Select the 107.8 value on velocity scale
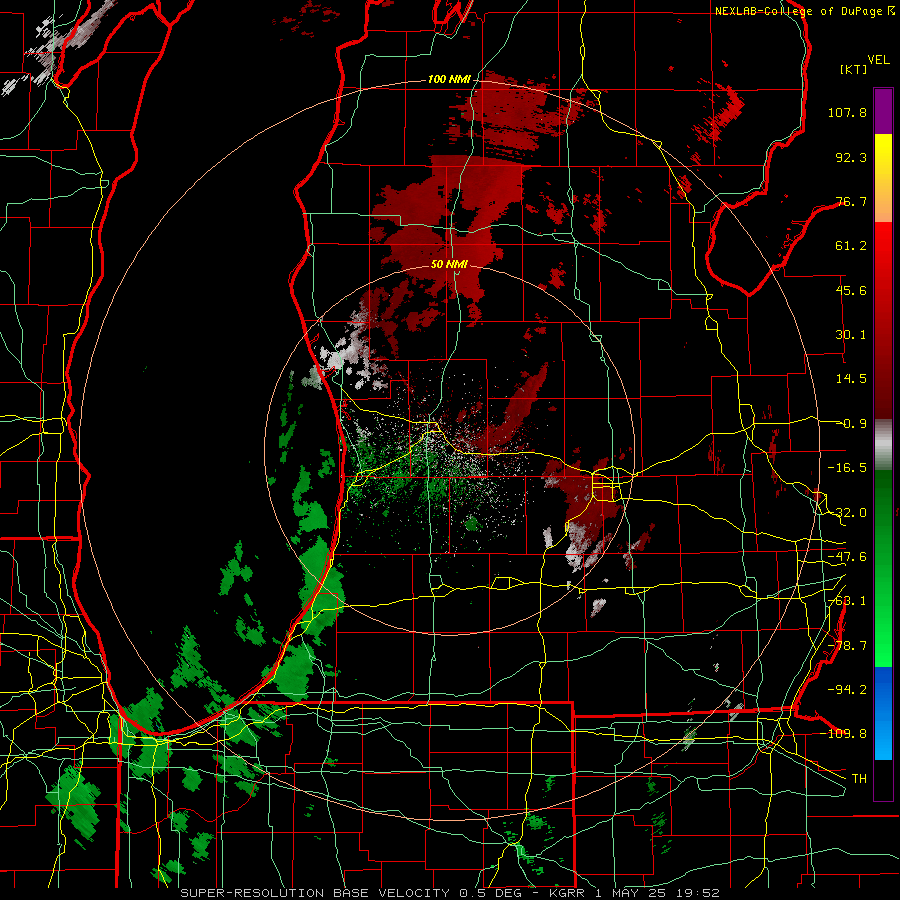This screenshot has width=900, height=900. (847, 112)
